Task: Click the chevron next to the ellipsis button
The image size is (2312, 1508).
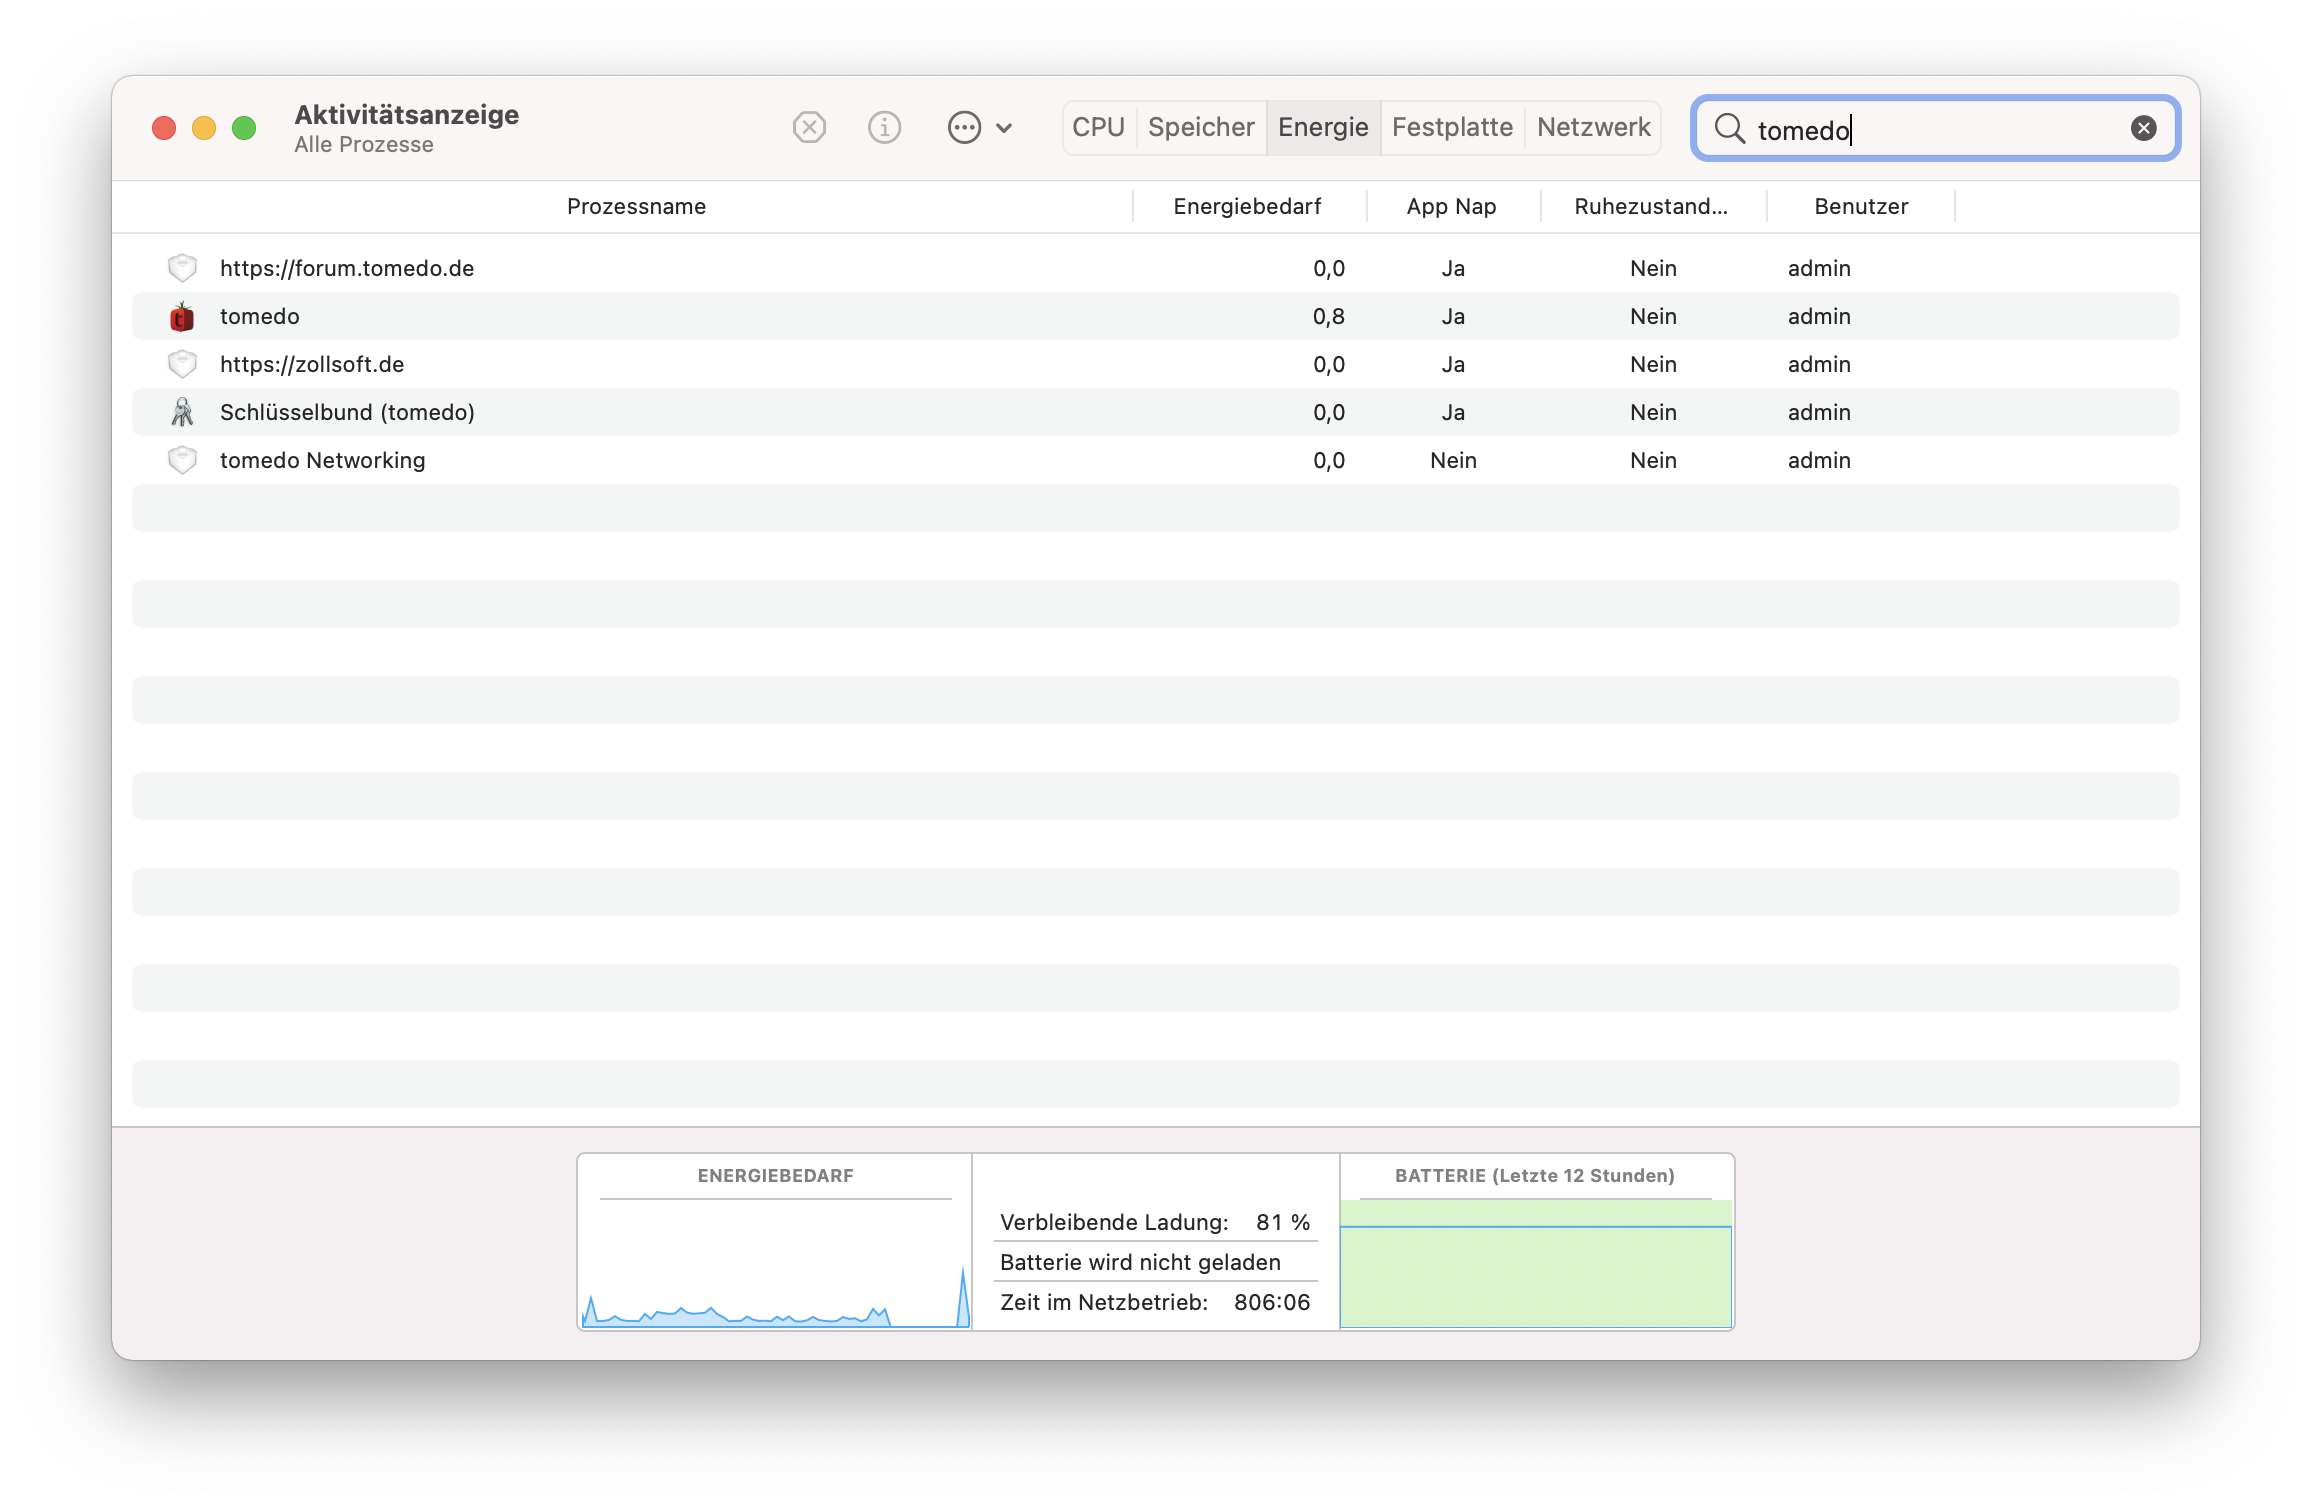Action: [x=1004, y=128]
